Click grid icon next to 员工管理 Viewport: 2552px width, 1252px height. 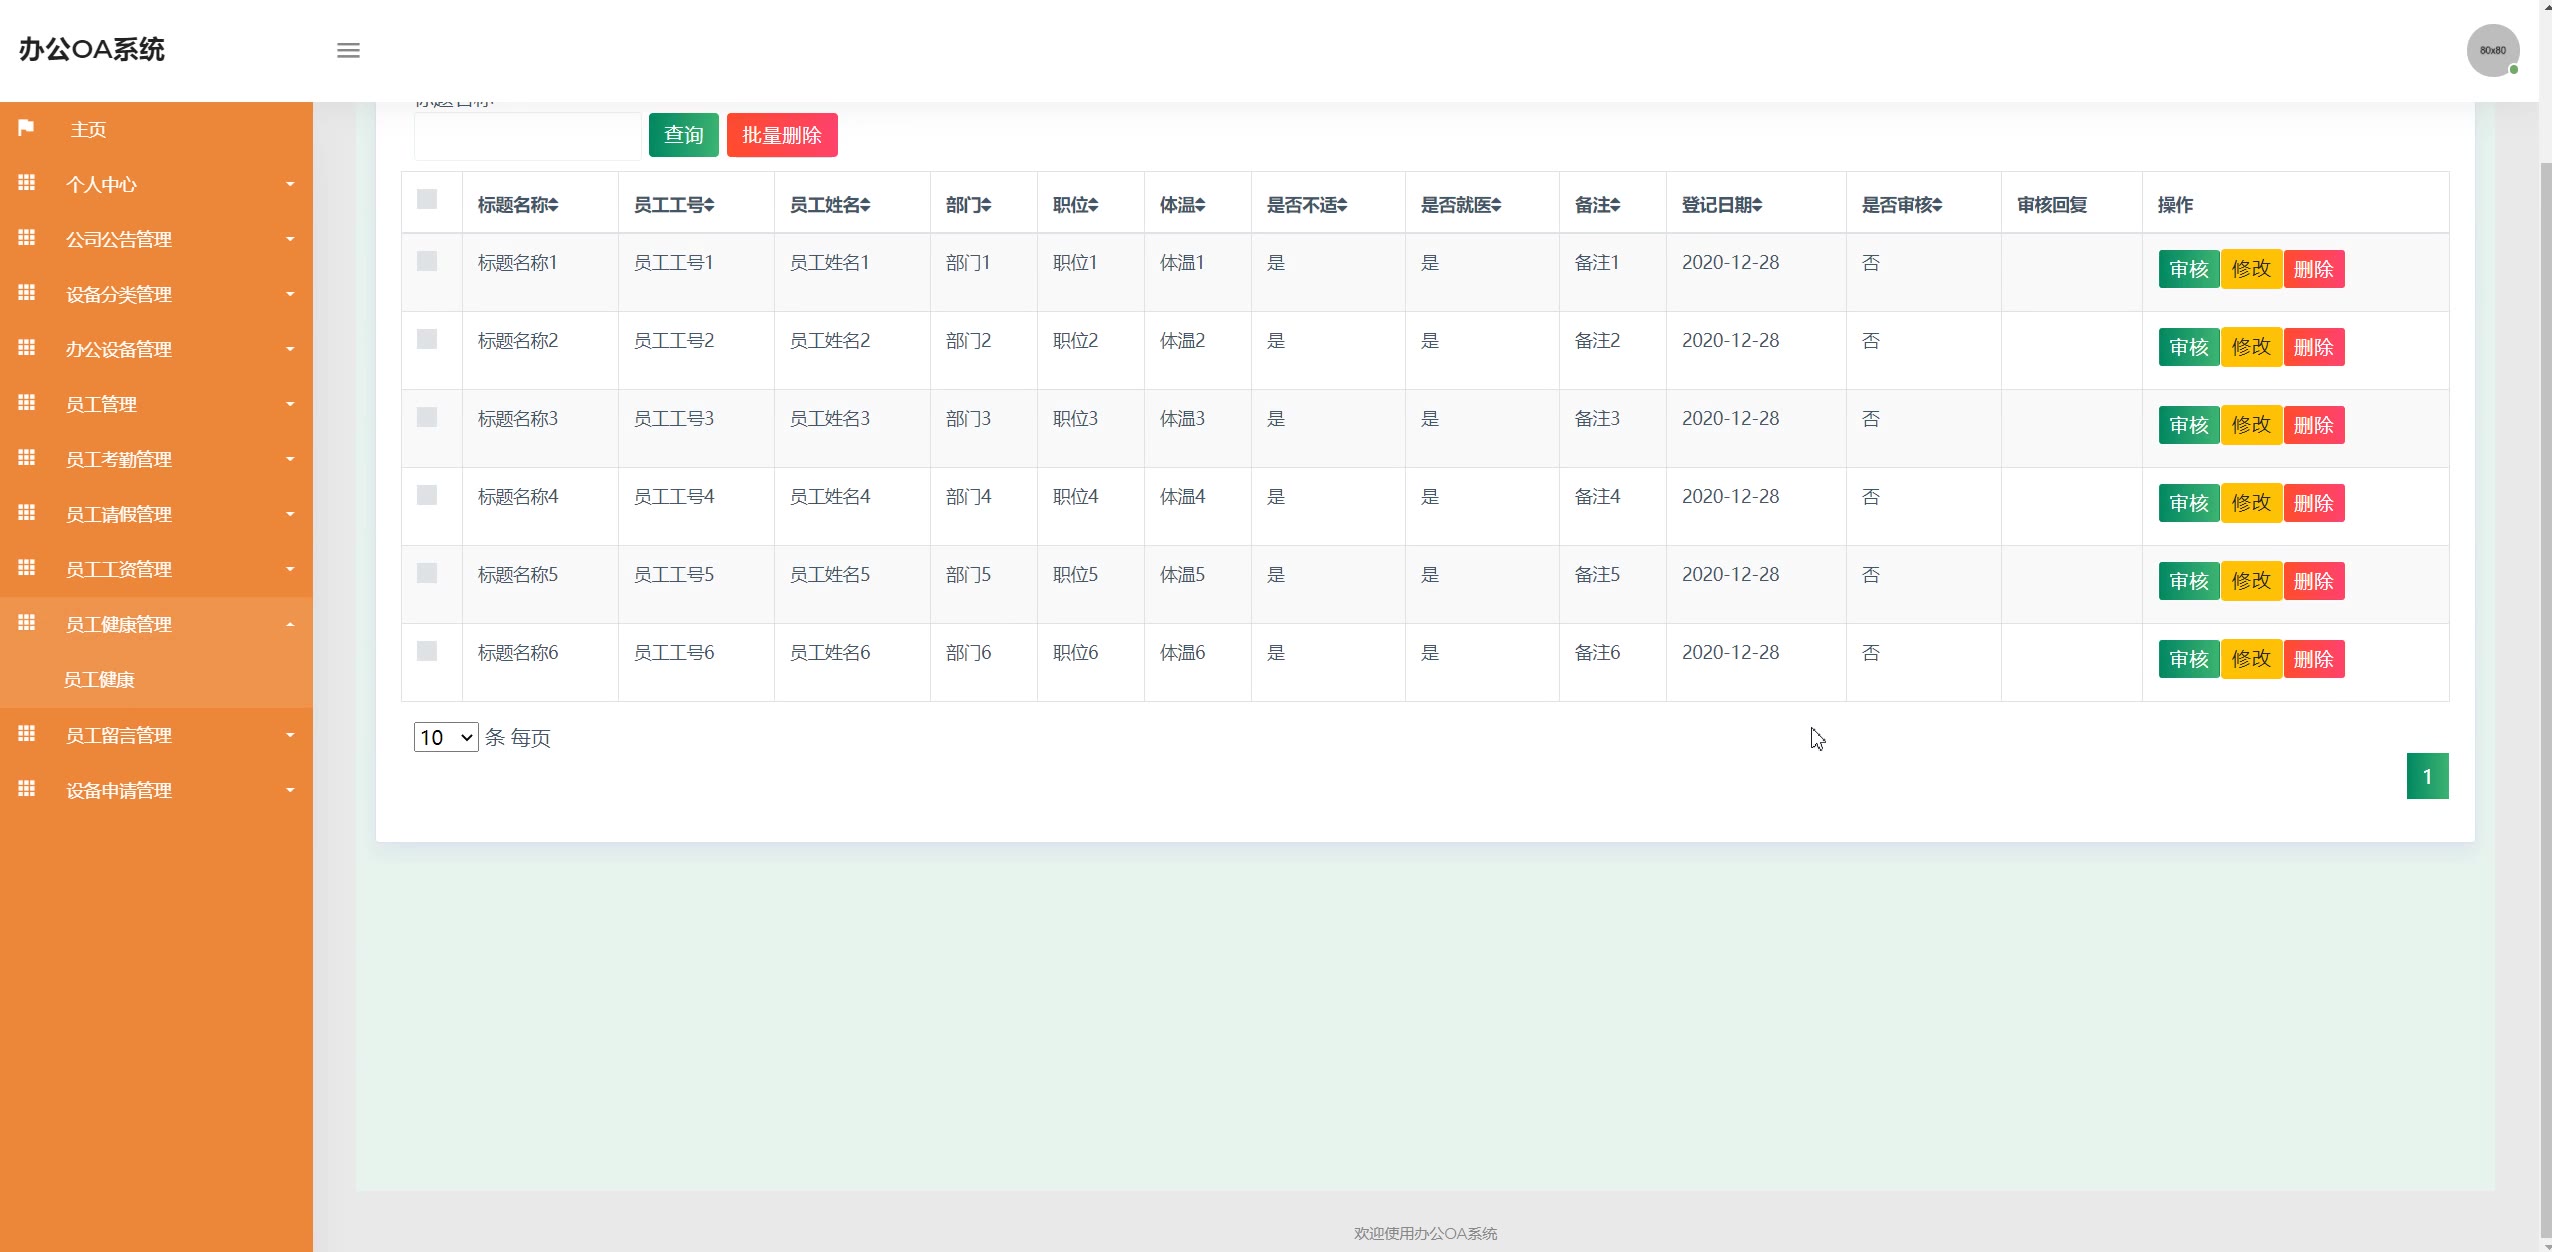point(27,403)
